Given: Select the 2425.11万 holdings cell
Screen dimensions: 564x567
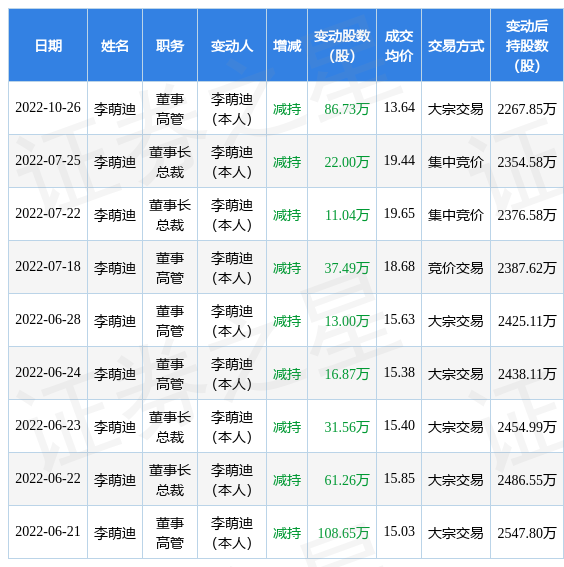Looking at the screenshot, I should coord(527,321).
